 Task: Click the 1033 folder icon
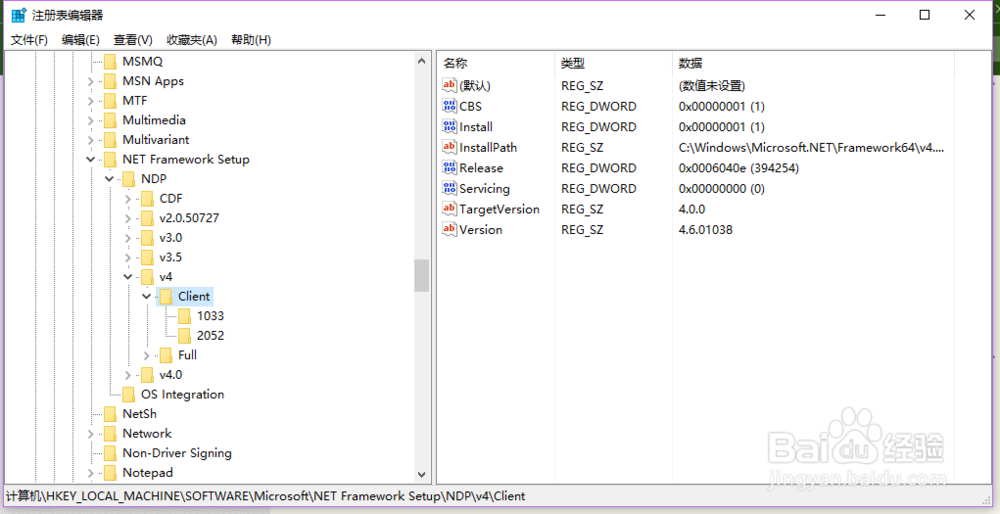184,316
